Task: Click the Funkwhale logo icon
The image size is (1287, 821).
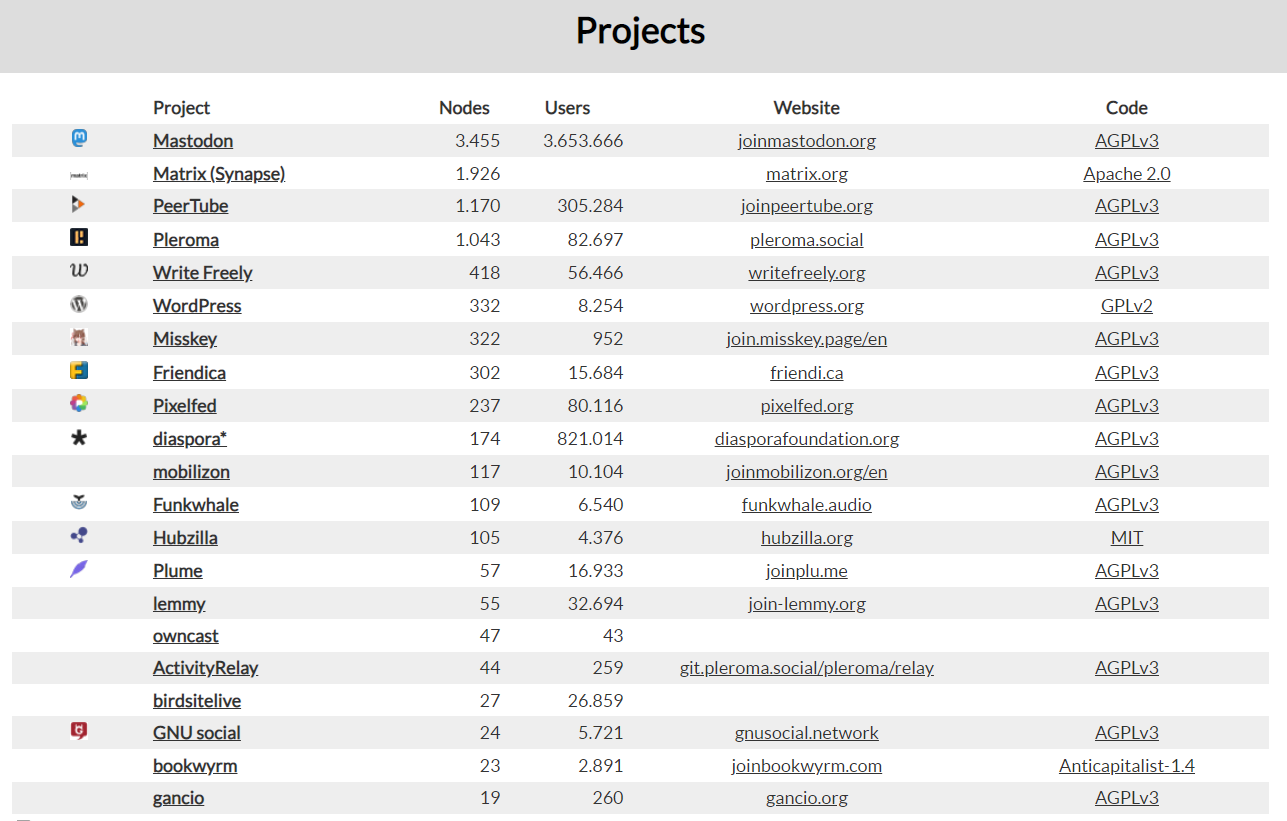Action: 79,503
